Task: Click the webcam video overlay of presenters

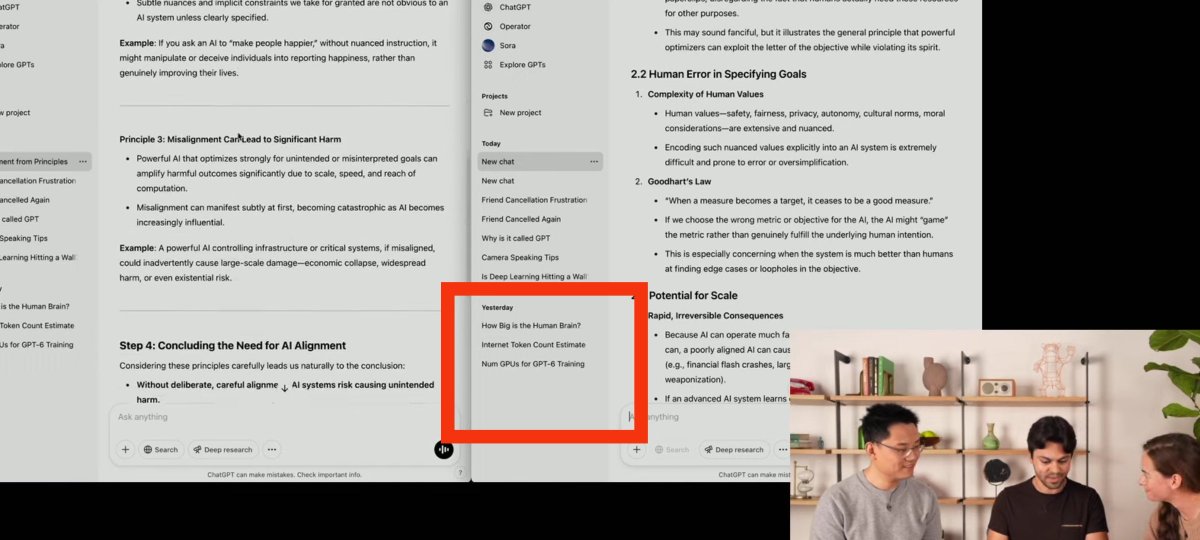Action: [x=995, y=435]
